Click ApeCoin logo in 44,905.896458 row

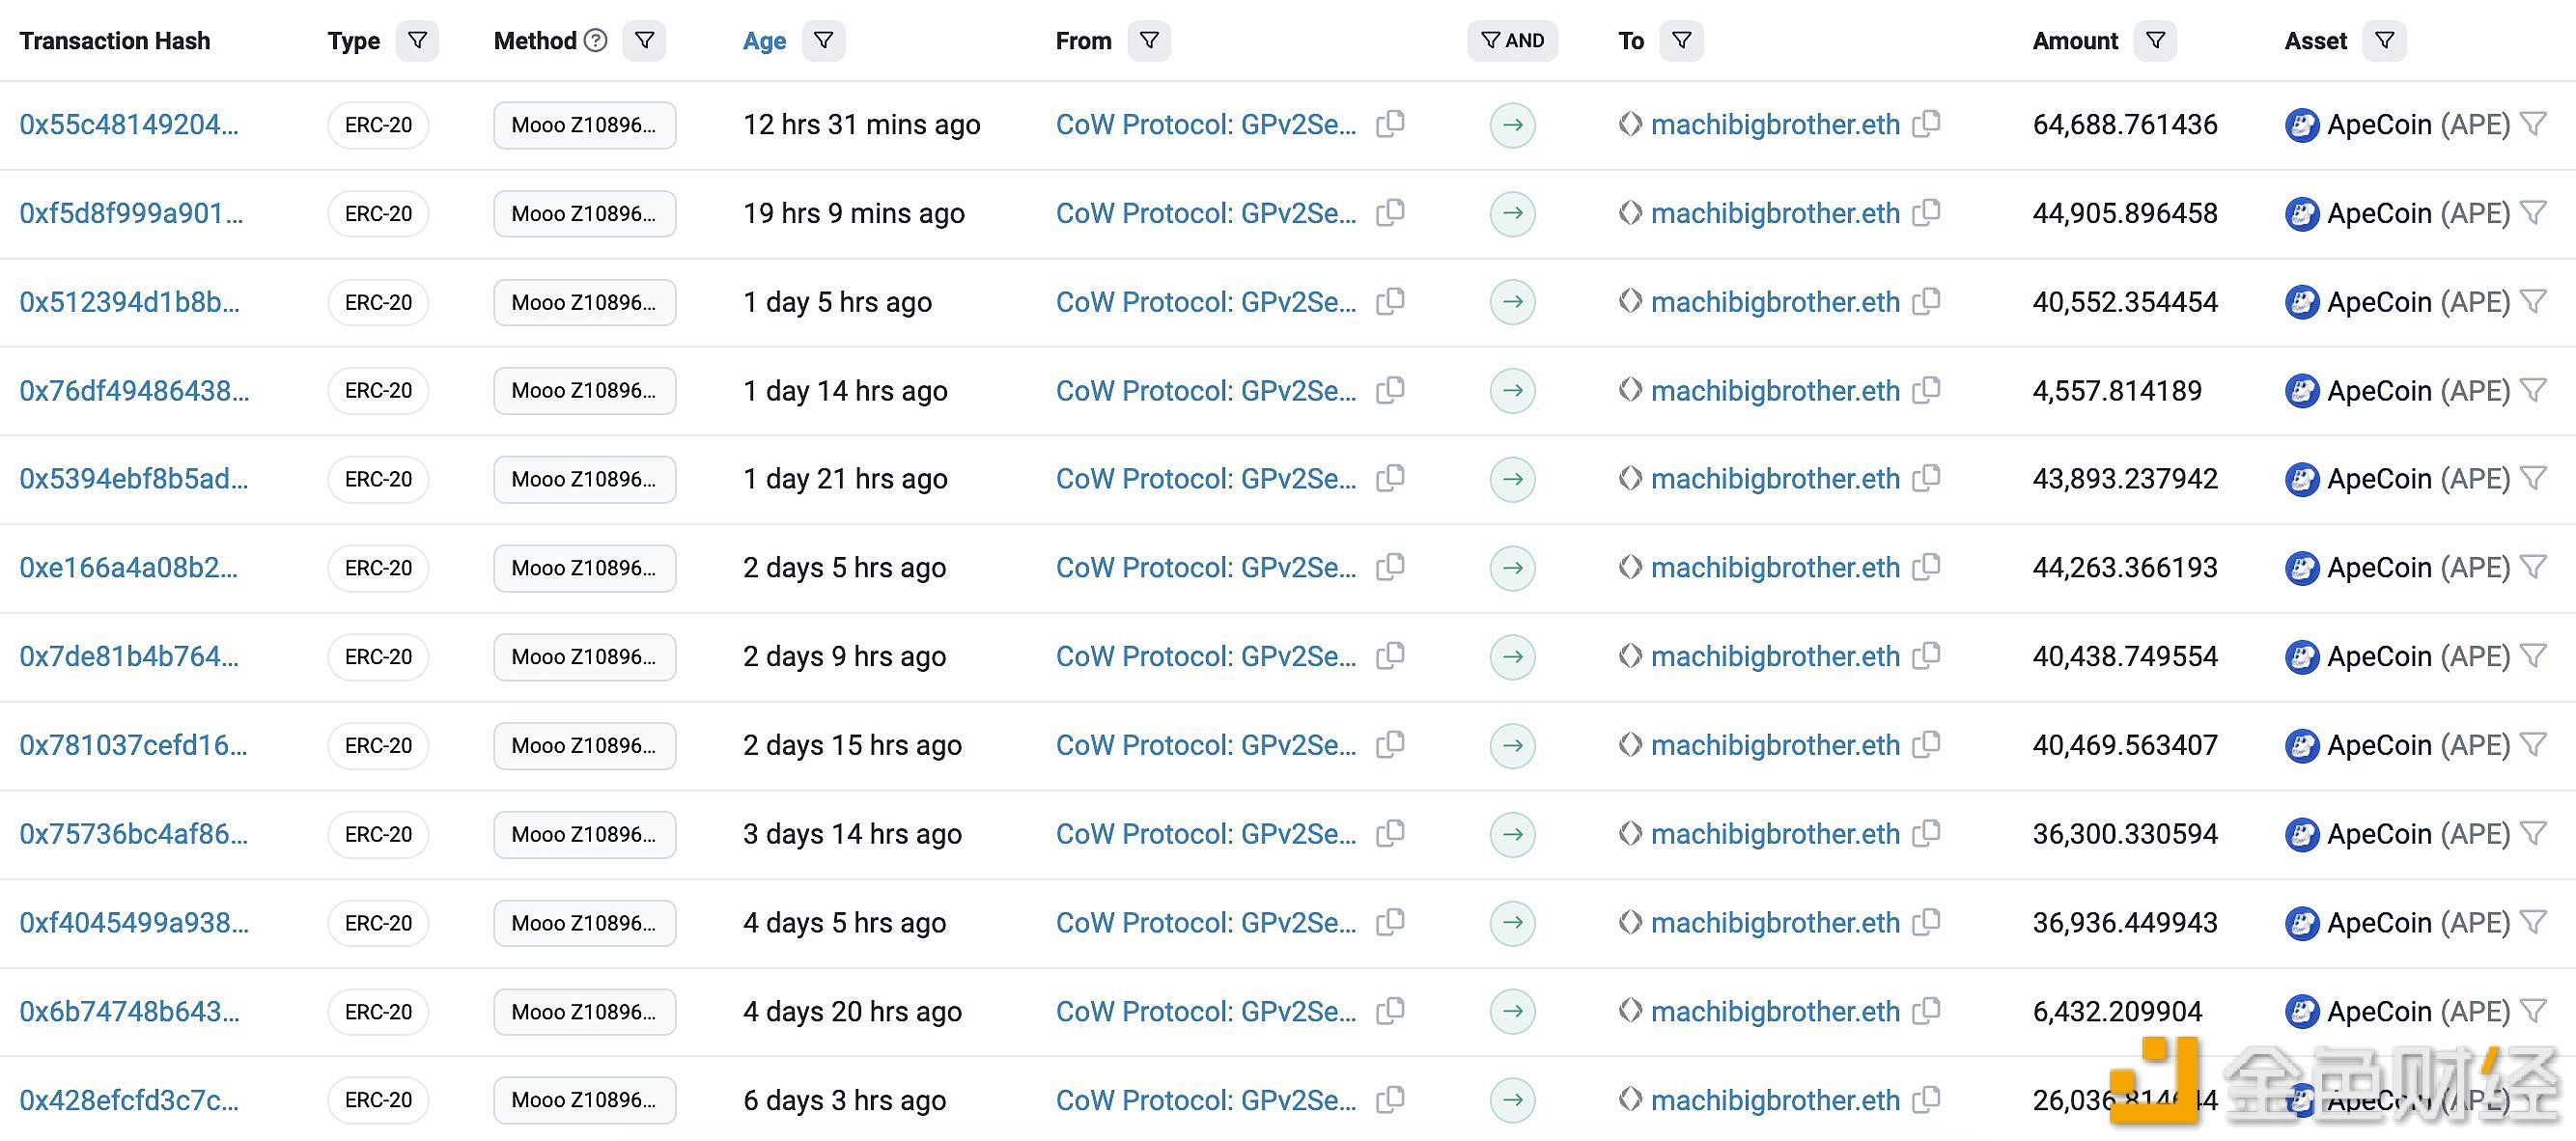[x=2302, y=214]
